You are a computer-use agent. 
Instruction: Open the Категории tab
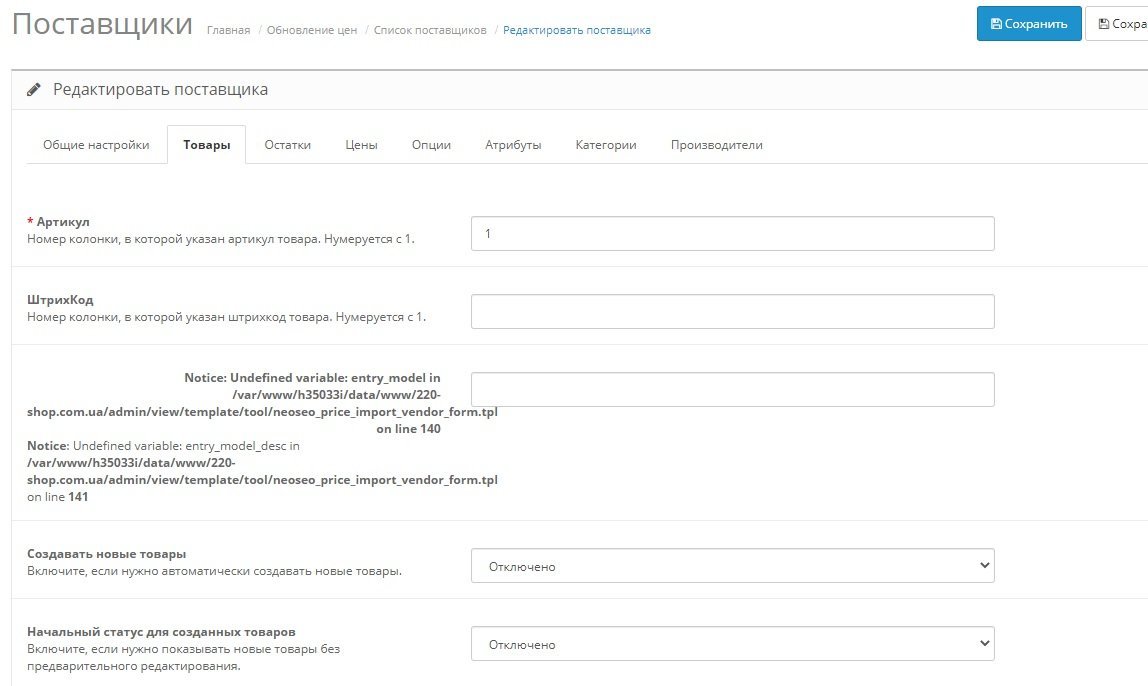pyautogui.click(x=606, y=145)
